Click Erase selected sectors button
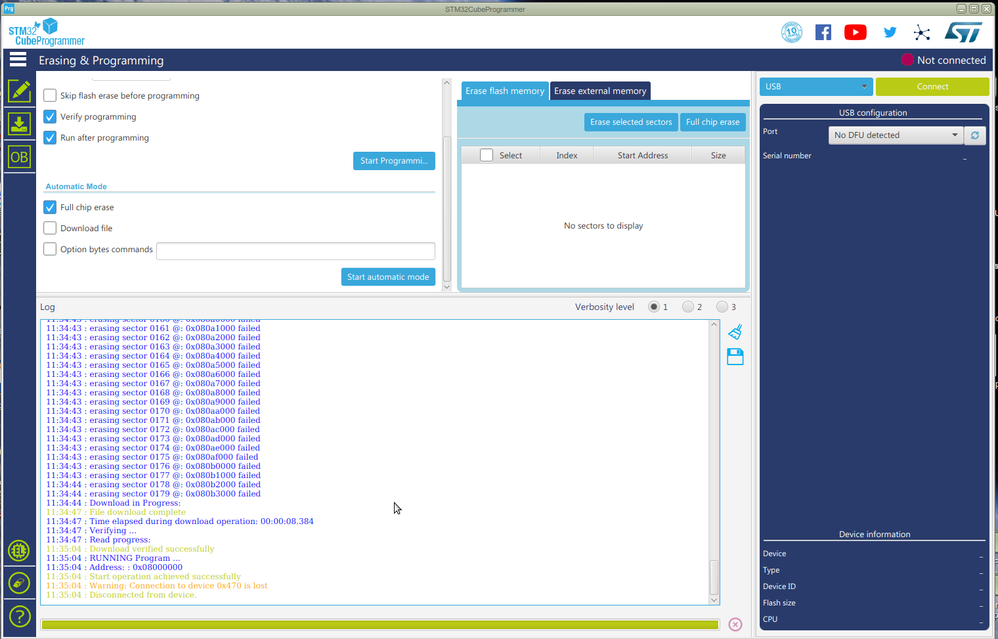 pos(631,122)
